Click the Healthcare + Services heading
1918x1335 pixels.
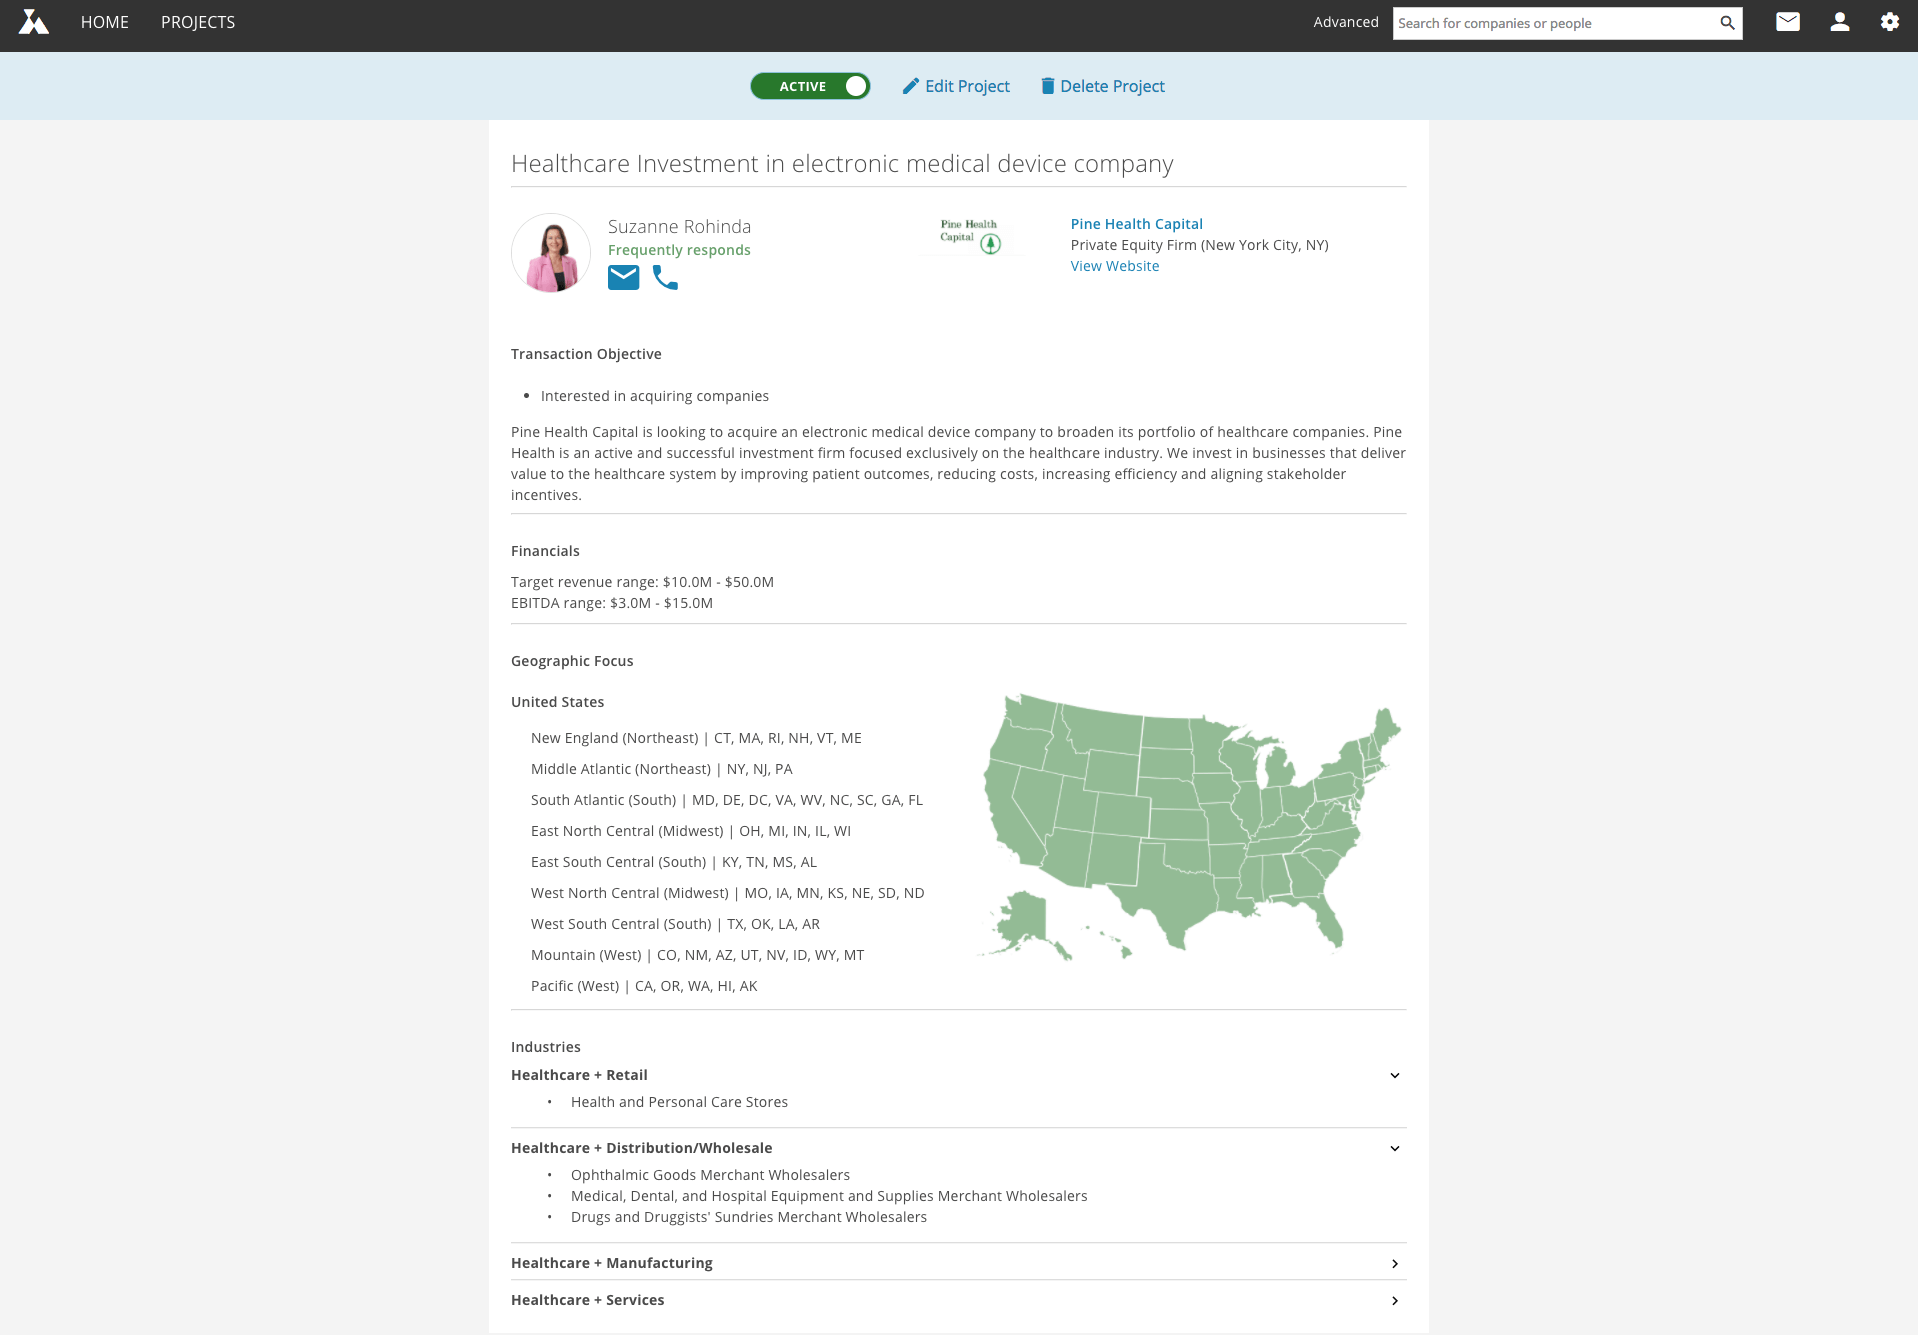pyautogui.click(x=587, y=1300)
